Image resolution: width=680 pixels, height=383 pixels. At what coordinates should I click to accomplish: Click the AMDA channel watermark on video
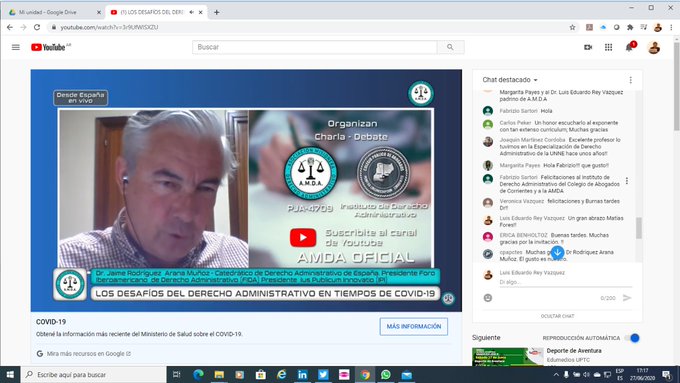[448, 298]
